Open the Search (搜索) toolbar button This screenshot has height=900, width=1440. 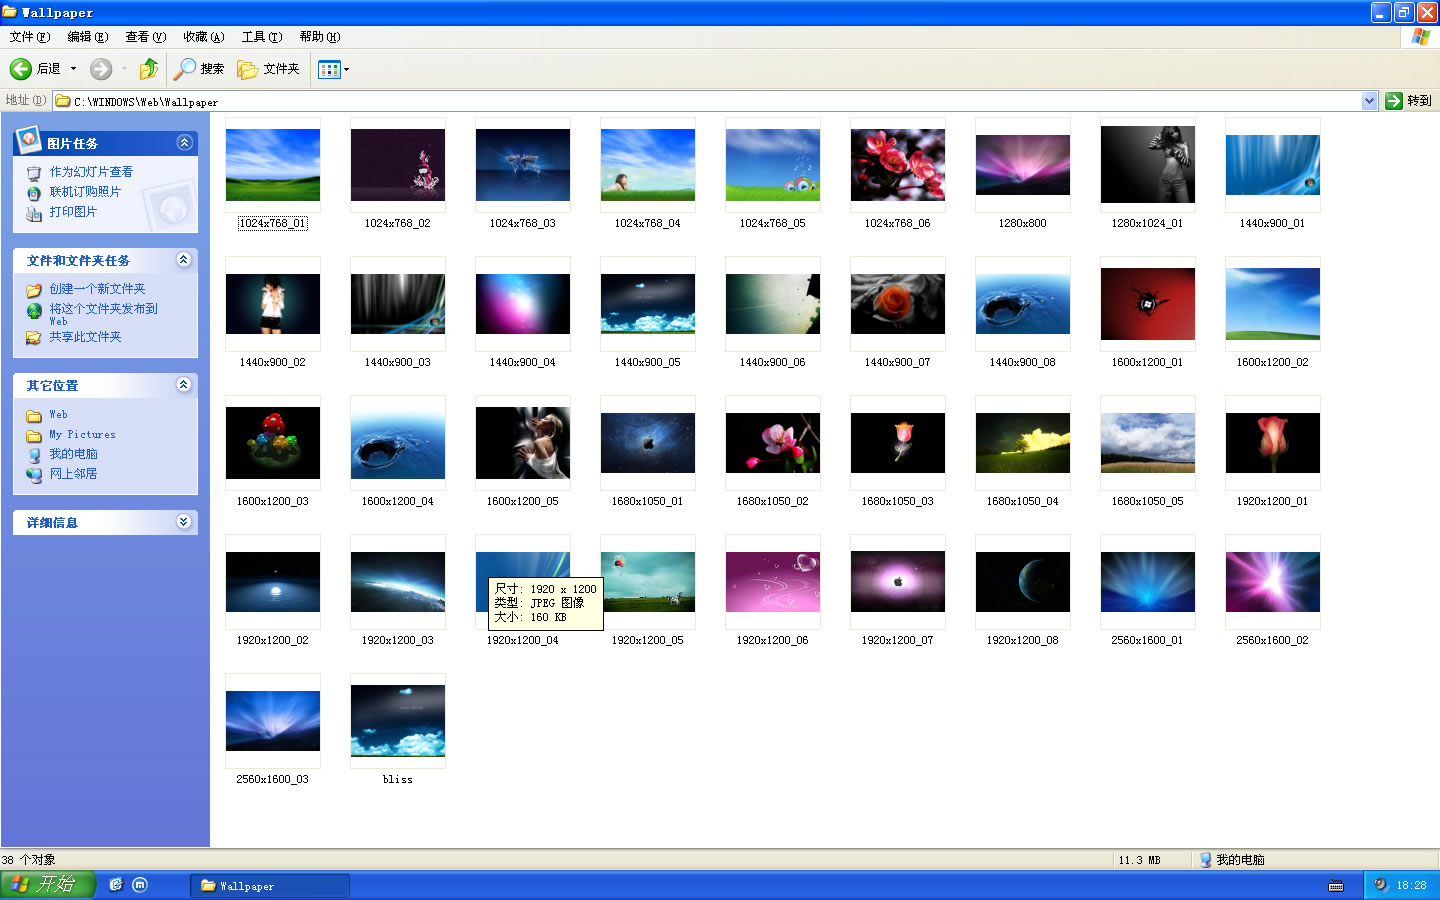point(198,69)
